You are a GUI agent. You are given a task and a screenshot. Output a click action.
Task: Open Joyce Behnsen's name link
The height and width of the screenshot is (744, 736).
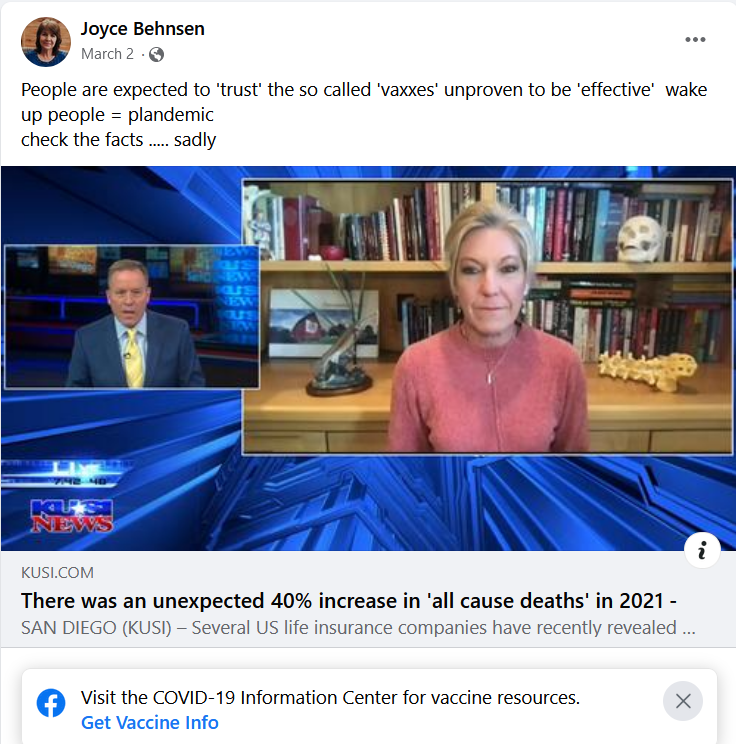point(142,29)
